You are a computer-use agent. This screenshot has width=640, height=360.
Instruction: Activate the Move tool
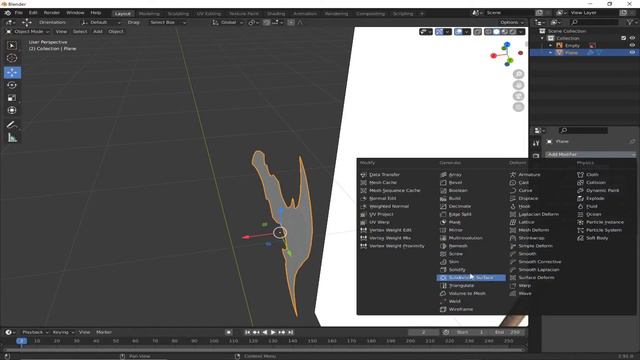pyautogui.click(x=12, y=72)
